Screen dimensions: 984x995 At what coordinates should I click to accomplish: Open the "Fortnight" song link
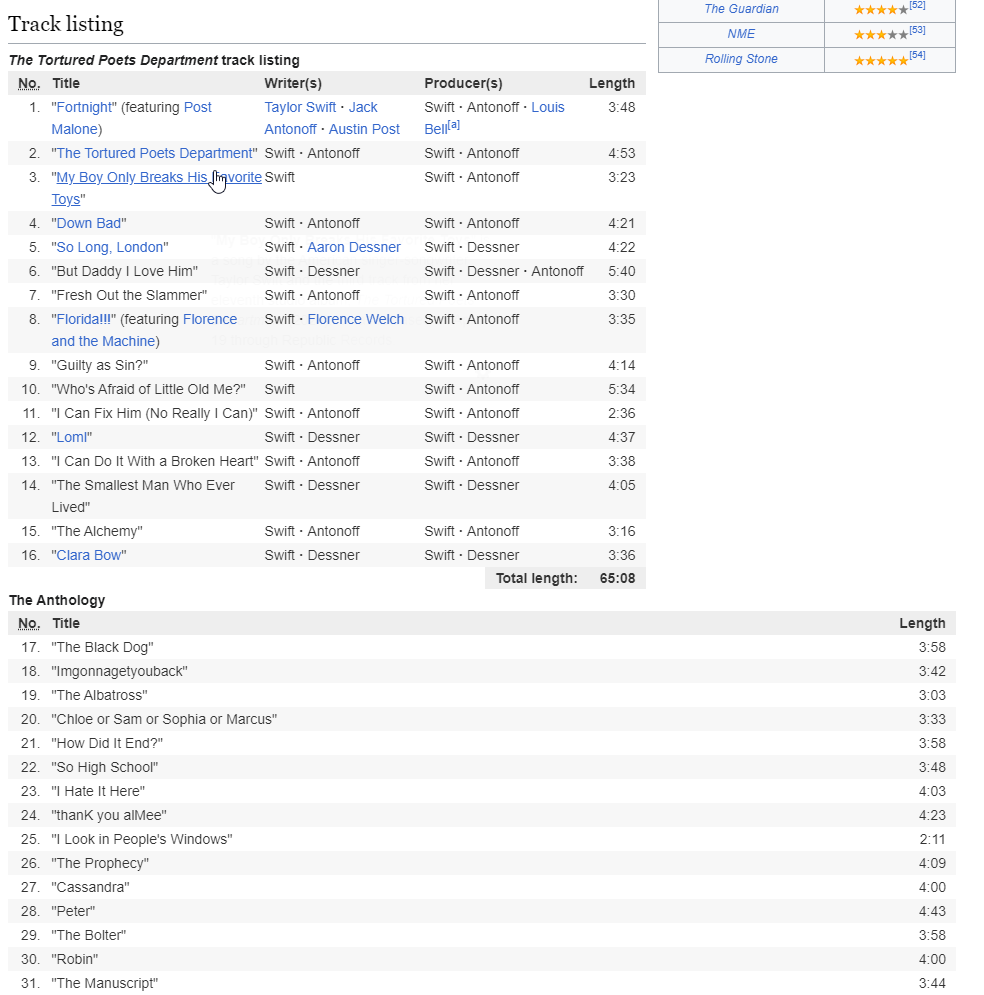pyautogui.click(x=84, y=107)
